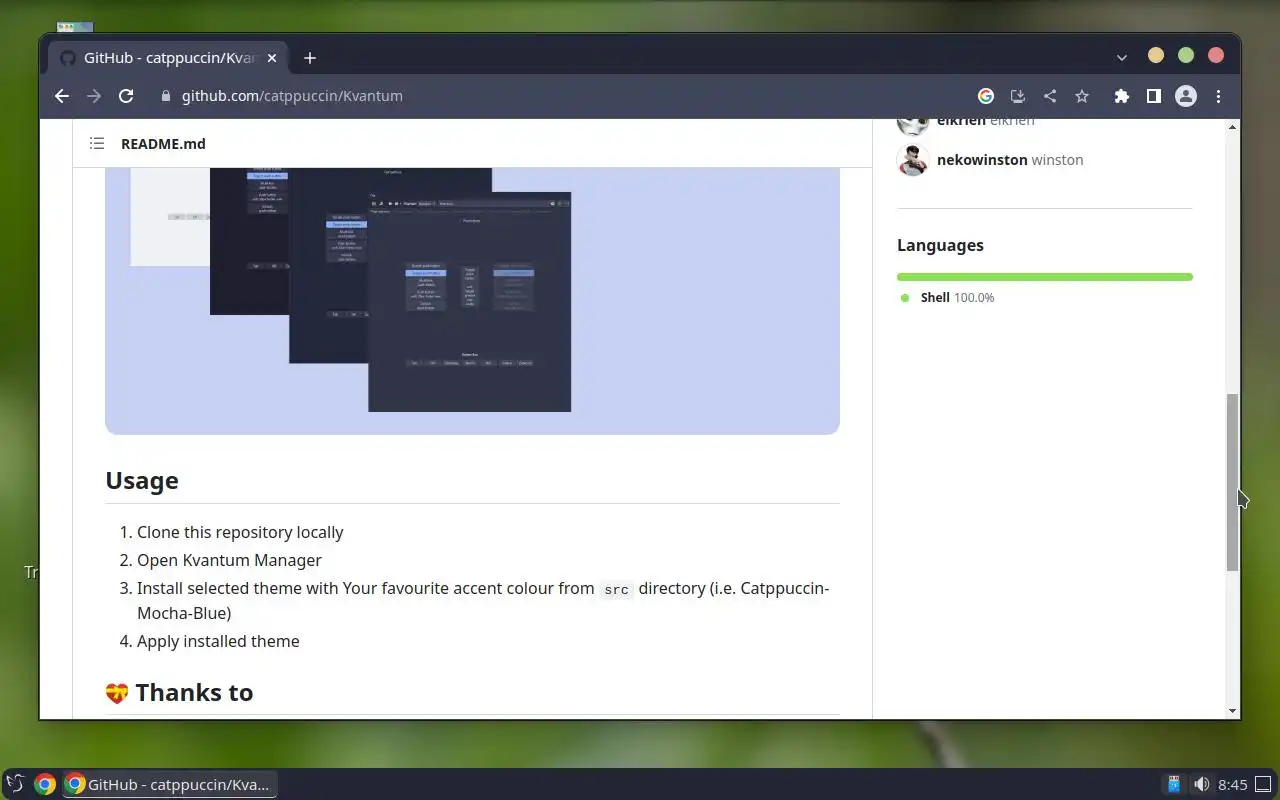Screen dimensions: 1280x800
Task: Click the 'Apply installed theme' step
Action: tap(218, 641)
